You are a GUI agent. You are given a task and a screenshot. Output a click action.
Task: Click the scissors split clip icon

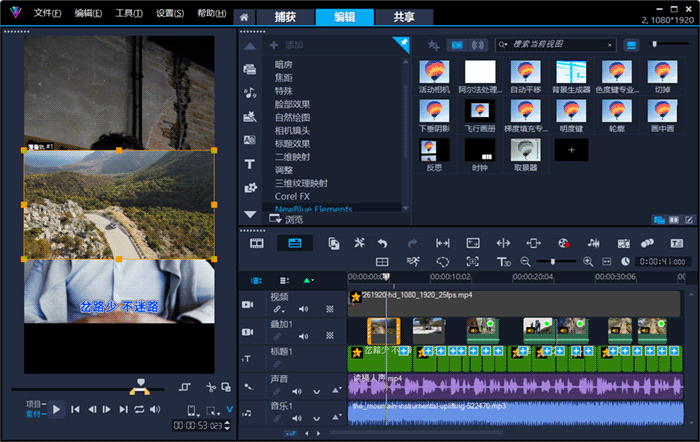211,387
